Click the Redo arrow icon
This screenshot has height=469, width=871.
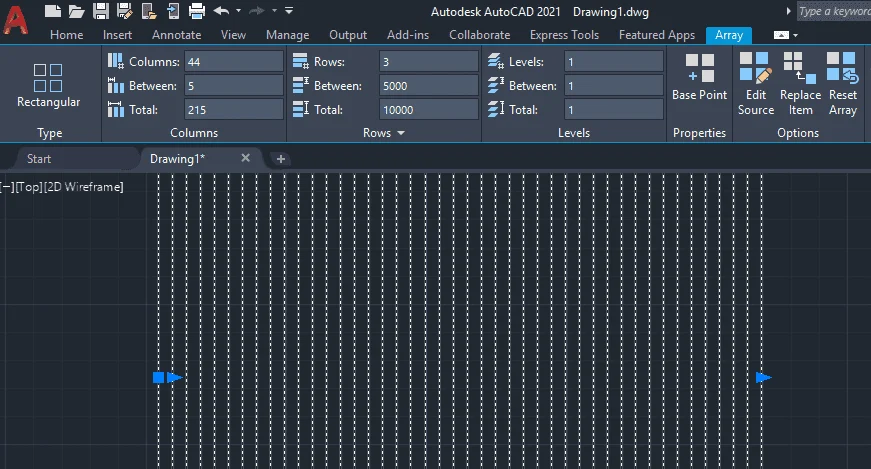coord(257,11)
